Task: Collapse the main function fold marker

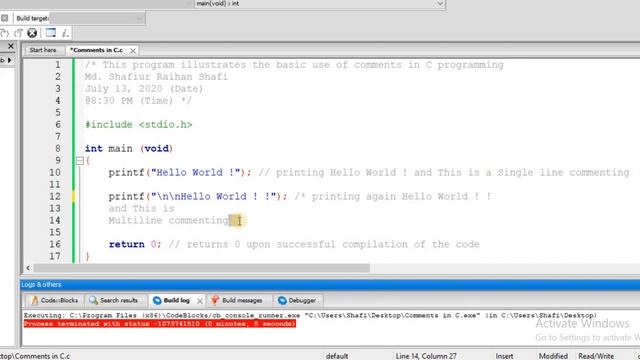Action: 80,161
